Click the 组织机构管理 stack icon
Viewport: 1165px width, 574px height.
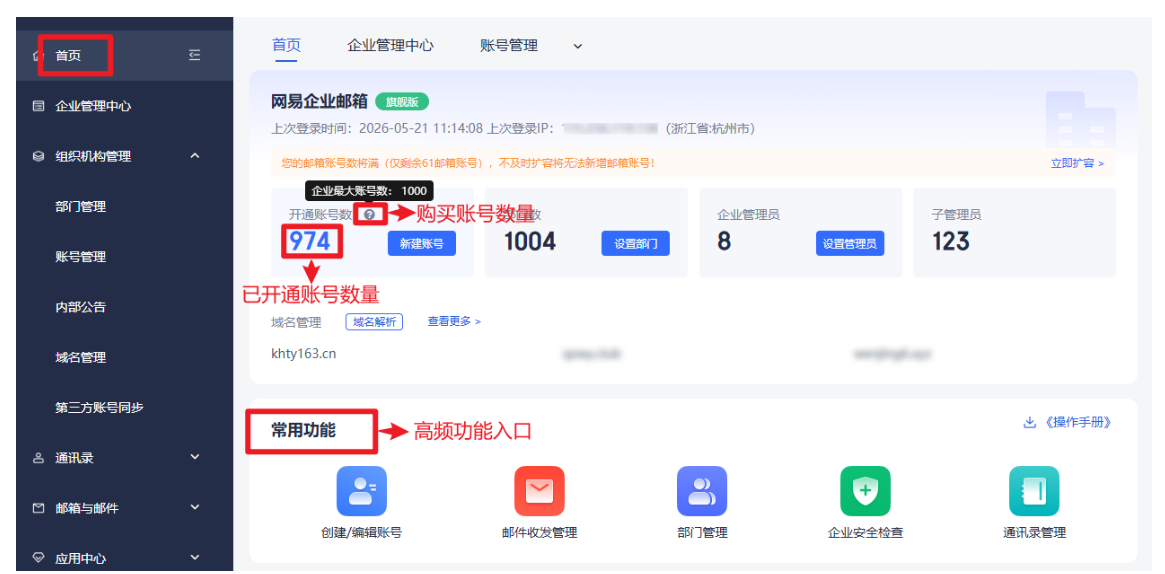click(39, 157)
